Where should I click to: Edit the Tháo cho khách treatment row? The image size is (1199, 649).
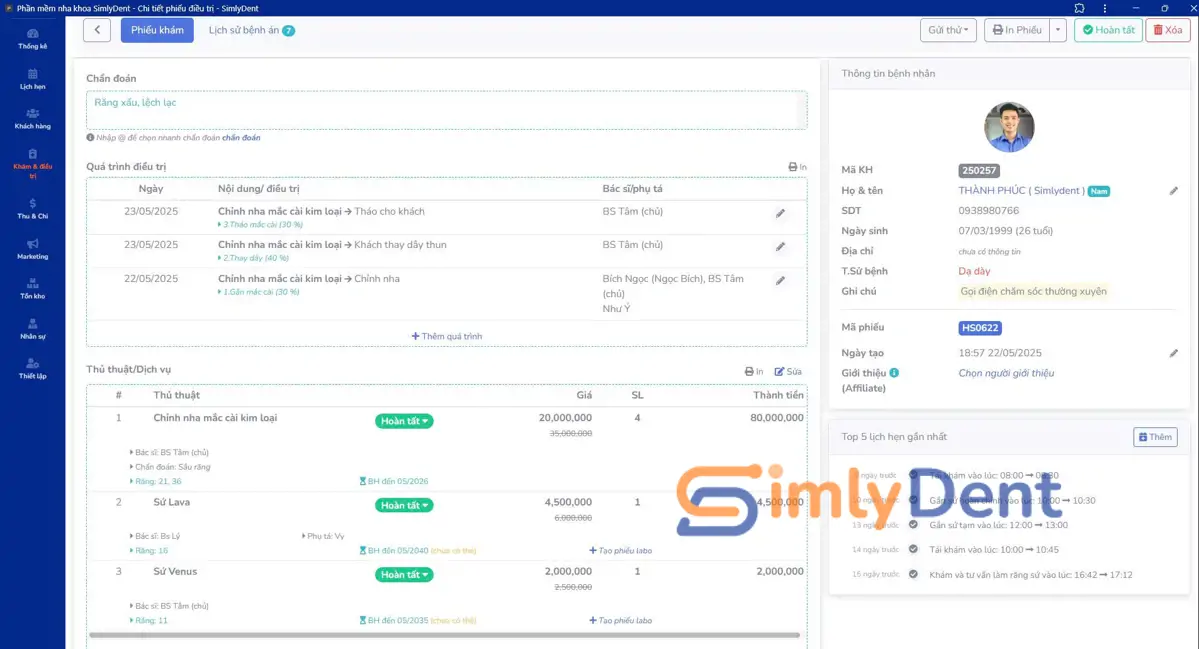tap(780, 213)
